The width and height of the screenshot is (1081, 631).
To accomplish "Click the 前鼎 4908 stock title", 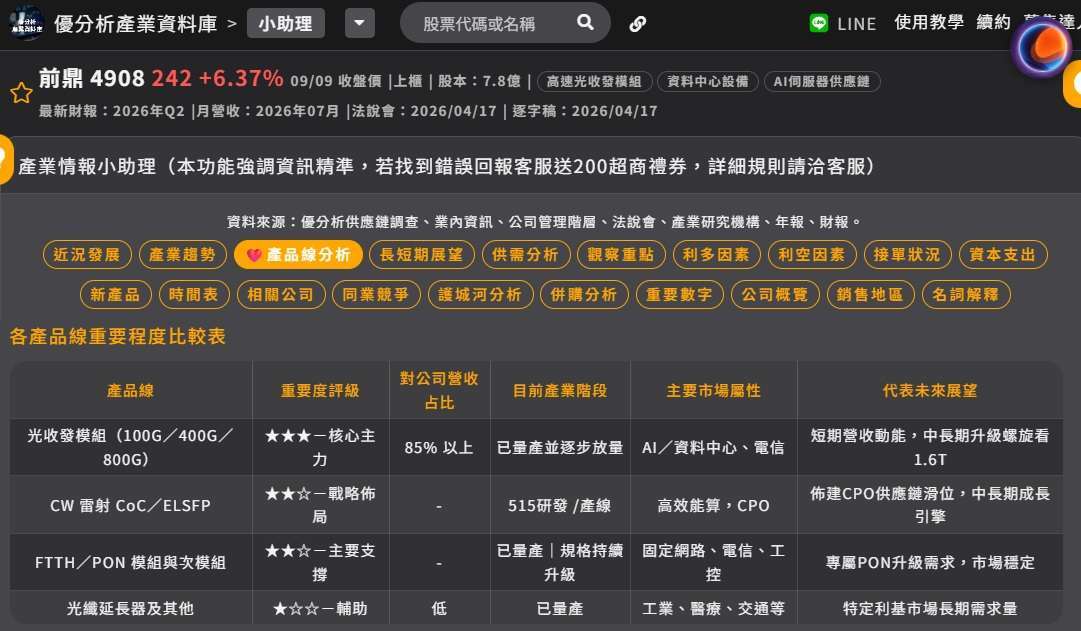I will (92, 78).
